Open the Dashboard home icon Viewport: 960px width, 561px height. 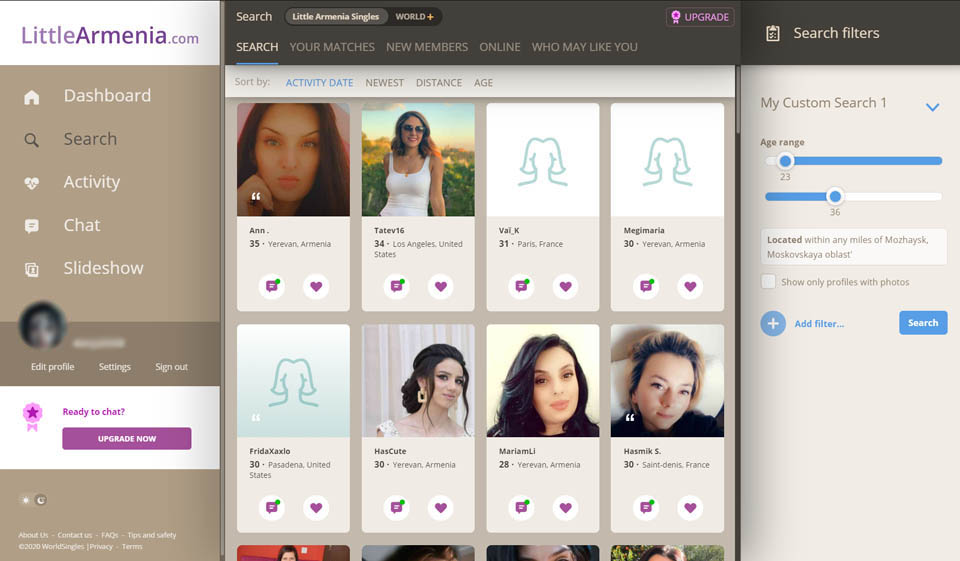32,97
